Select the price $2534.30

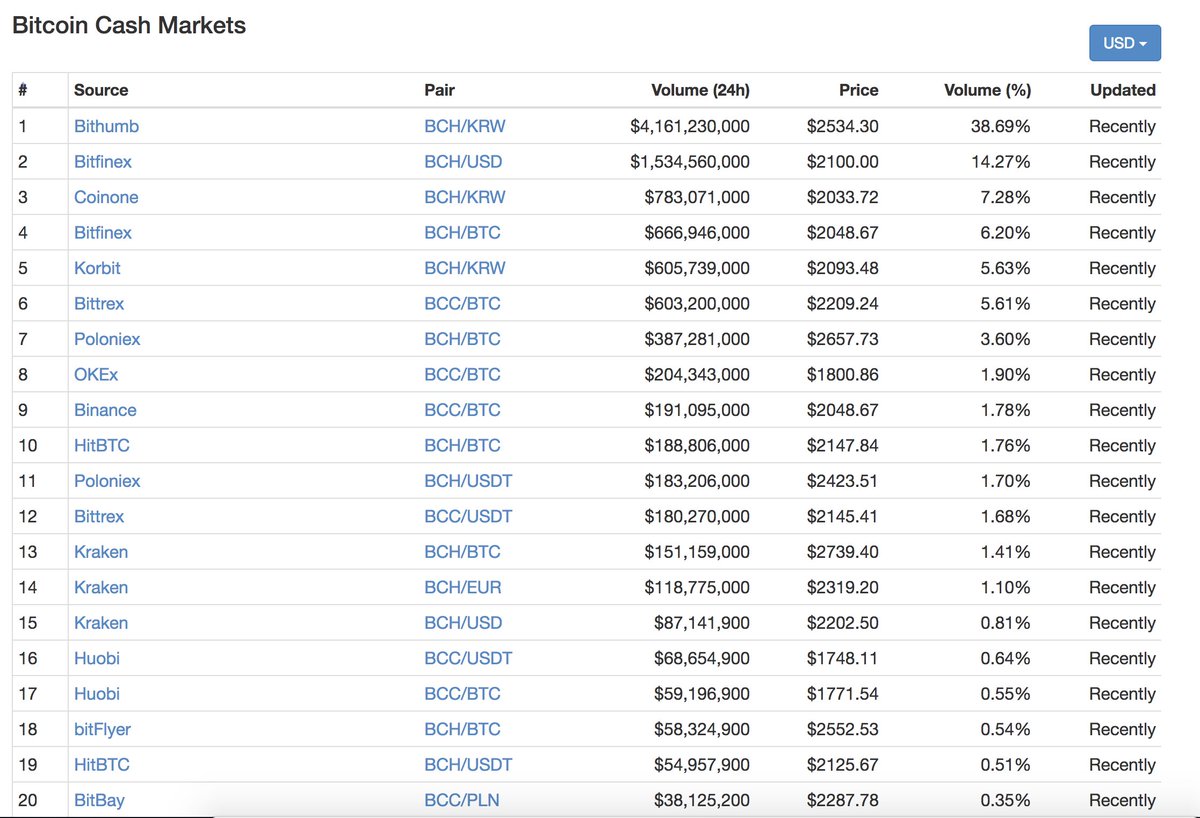tap(843, 126)
